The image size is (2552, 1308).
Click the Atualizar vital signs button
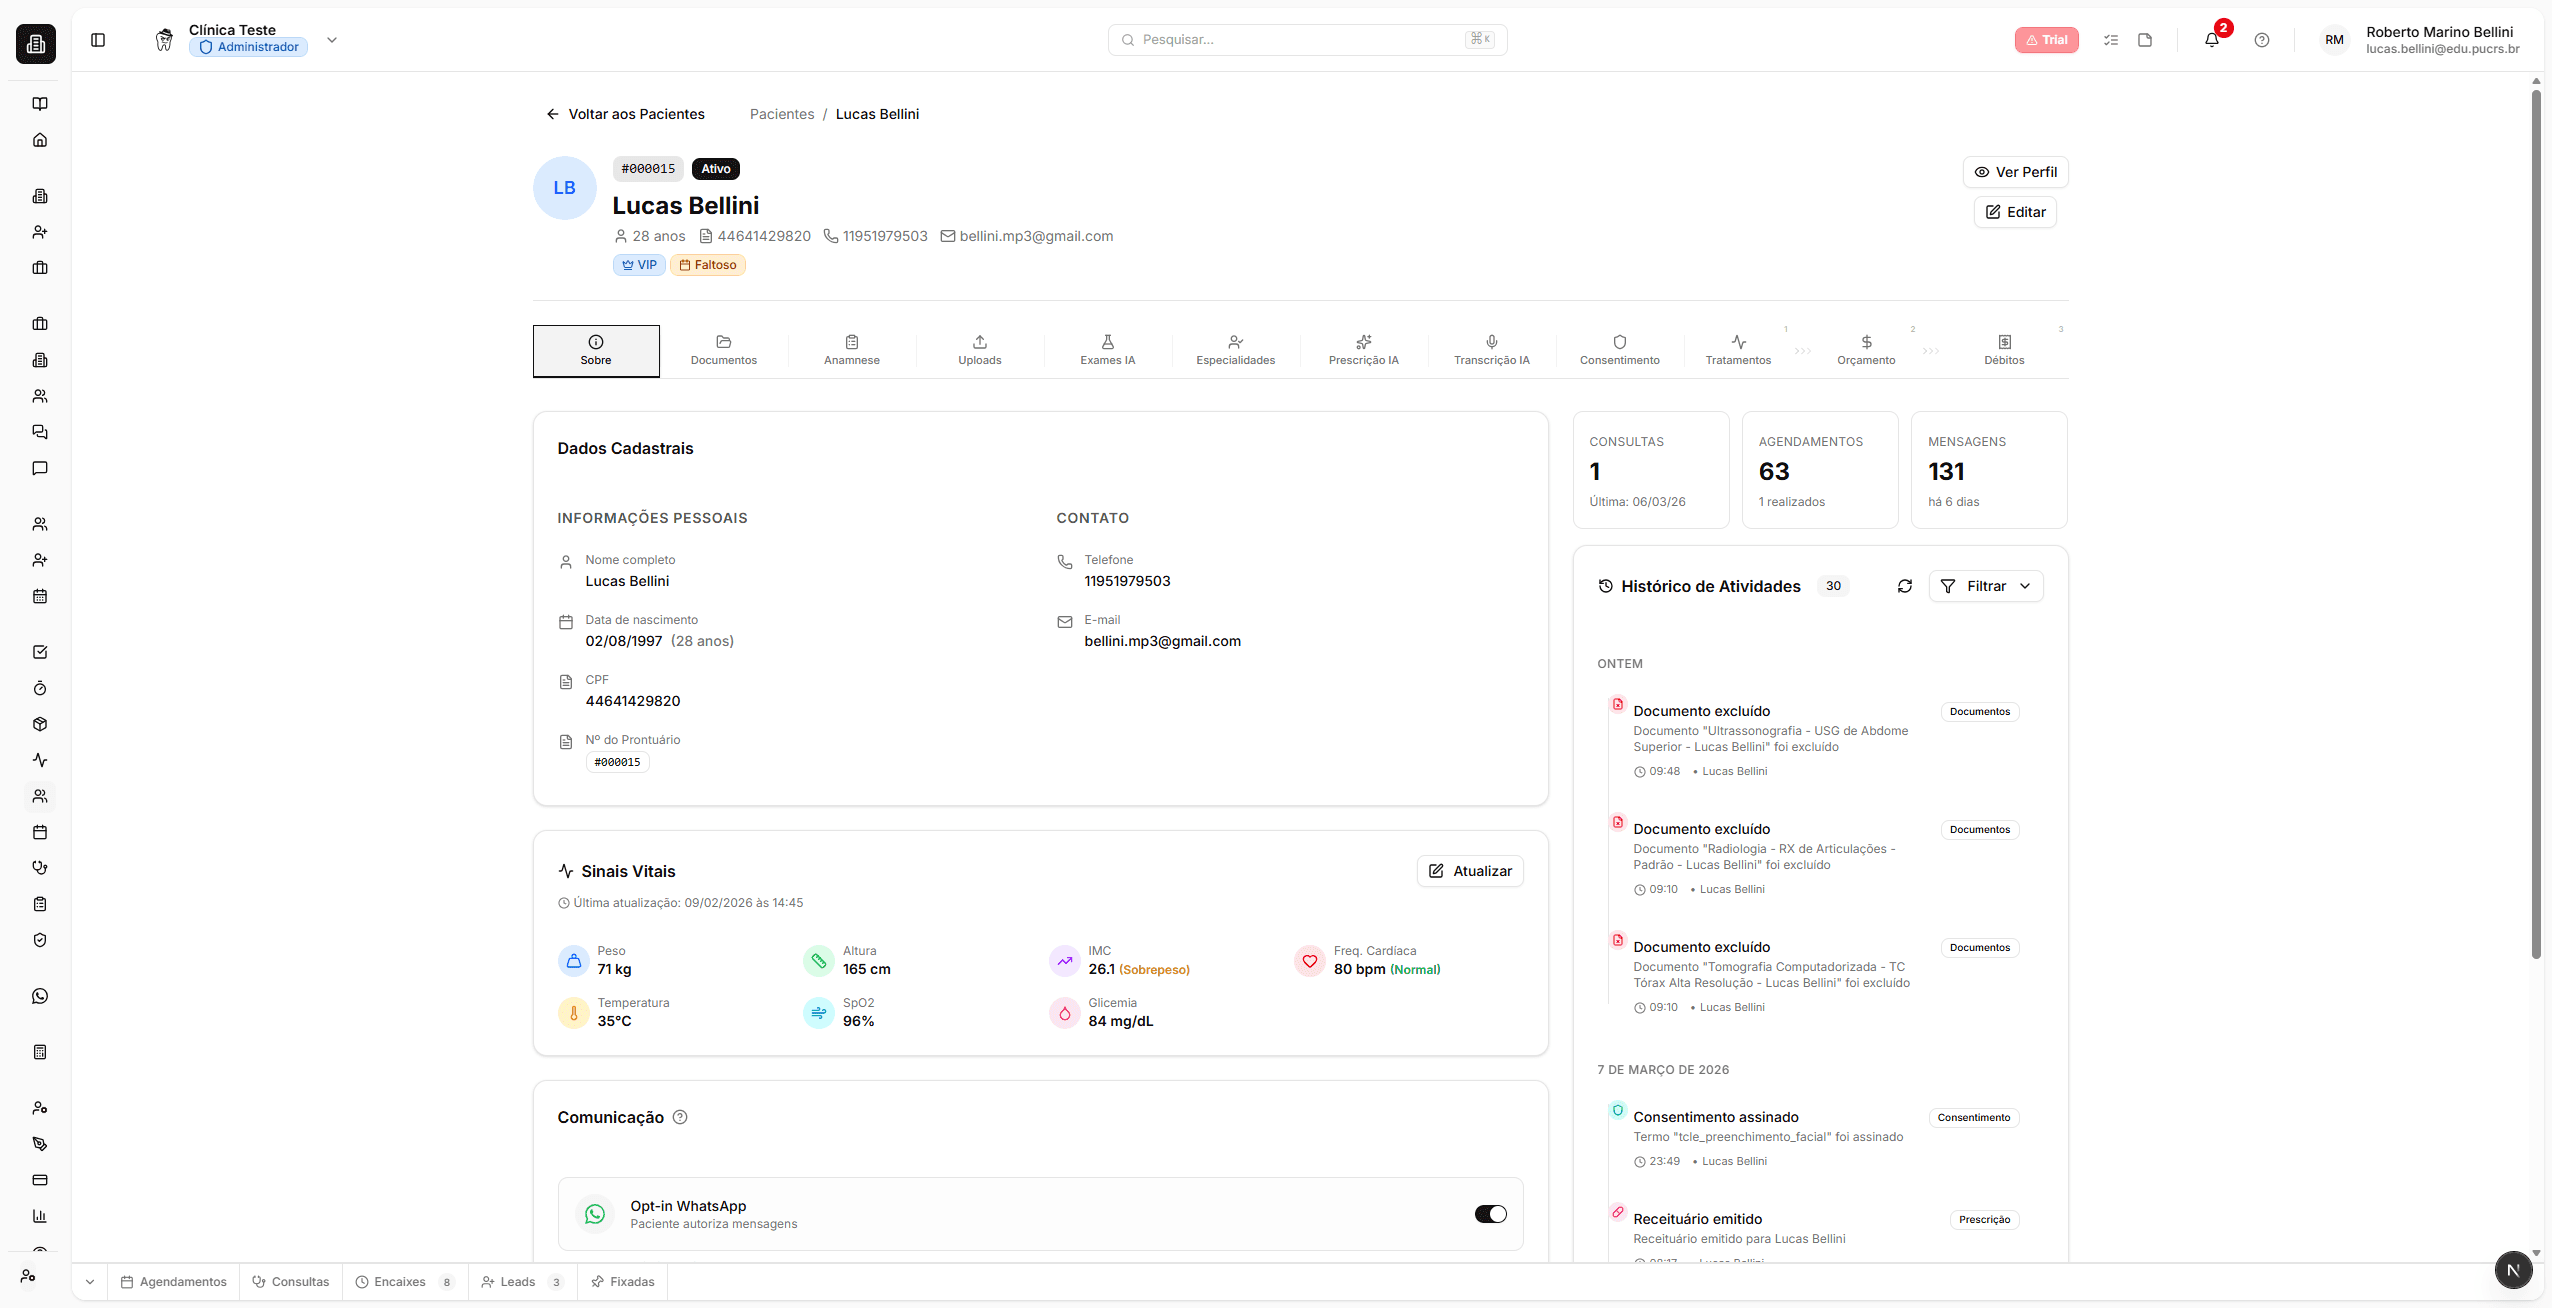pyautogui.click(x=1469, y=871)
